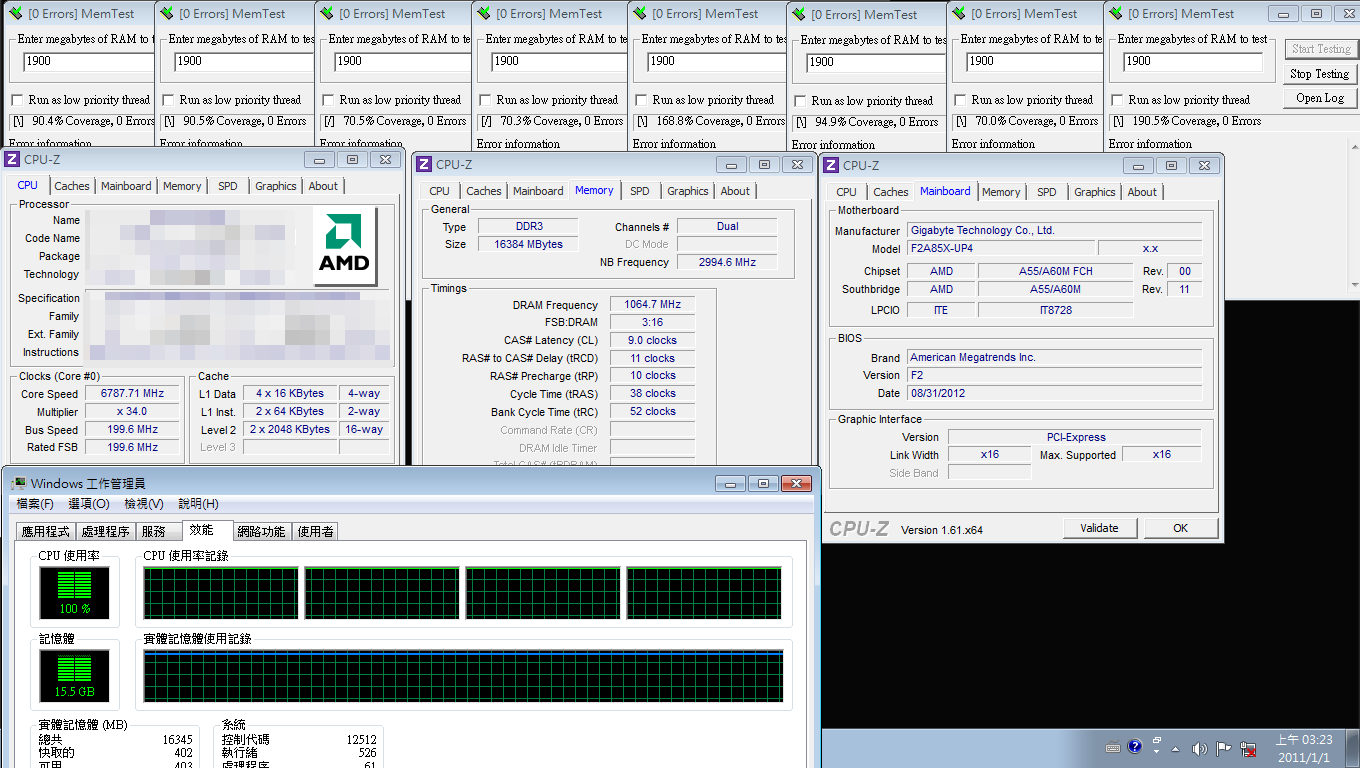Image resolution: width=1360 pixels, height=768 pixels.
Task: Toggle low priority thread in the 90.4% coverage MemTest
Action: (17, 100)
